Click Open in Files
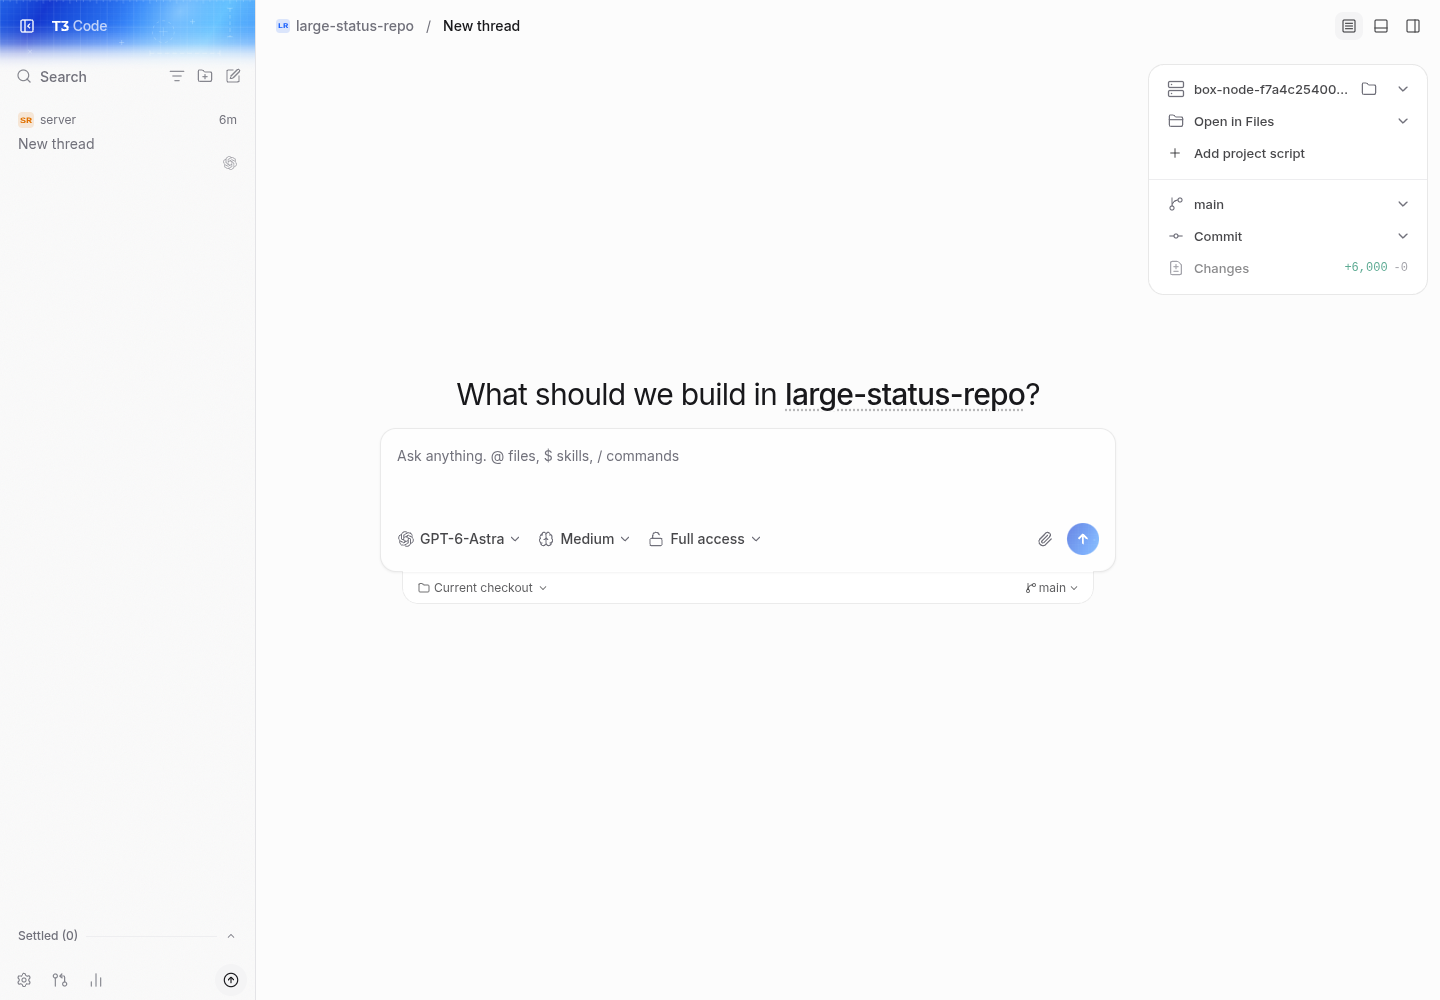Screen dimensions: 1440x1000 pos(1234,121)
